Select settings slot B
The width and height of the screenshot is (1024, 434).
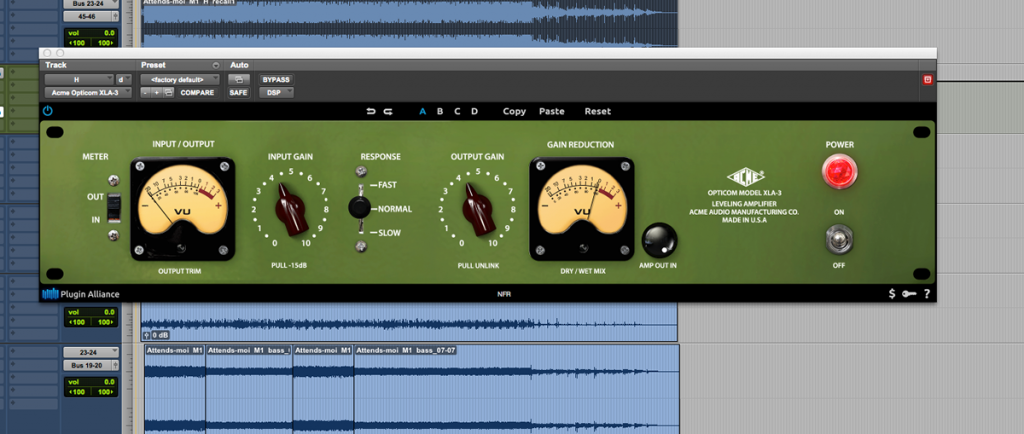(x=440, y=112)
